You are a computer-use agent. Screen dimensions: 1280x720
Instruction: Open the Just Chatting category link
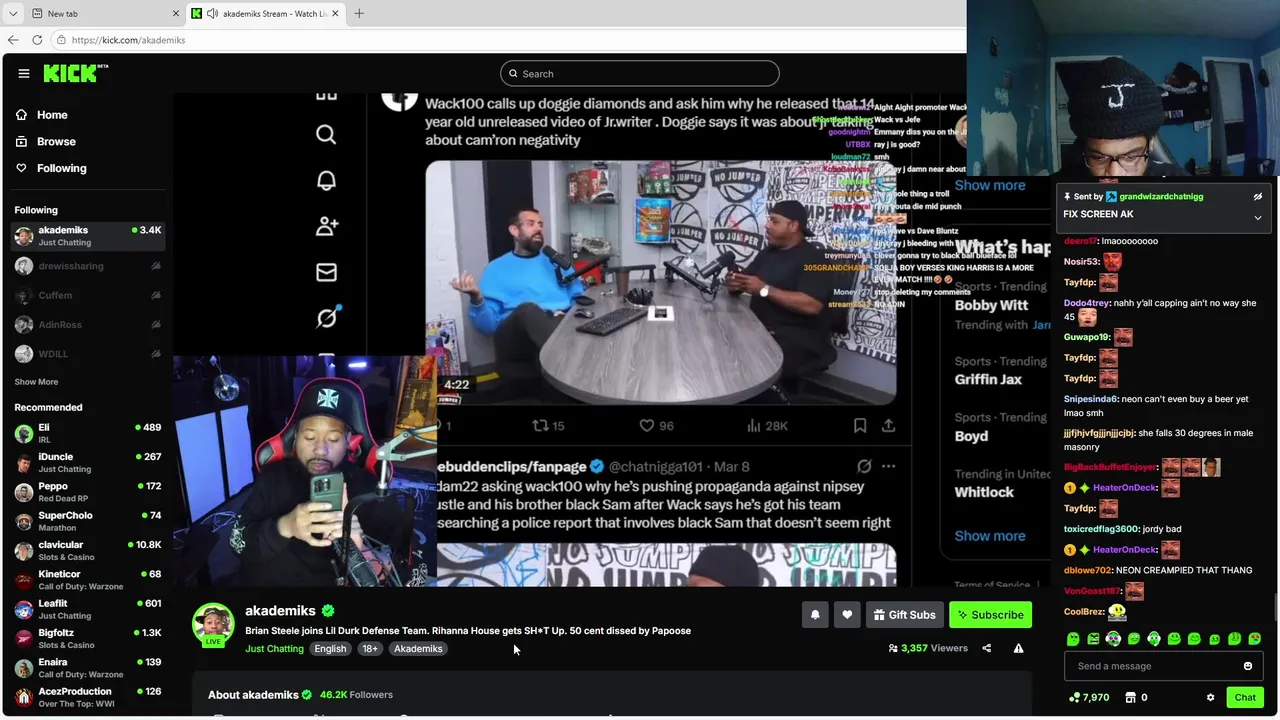(274, 649)
